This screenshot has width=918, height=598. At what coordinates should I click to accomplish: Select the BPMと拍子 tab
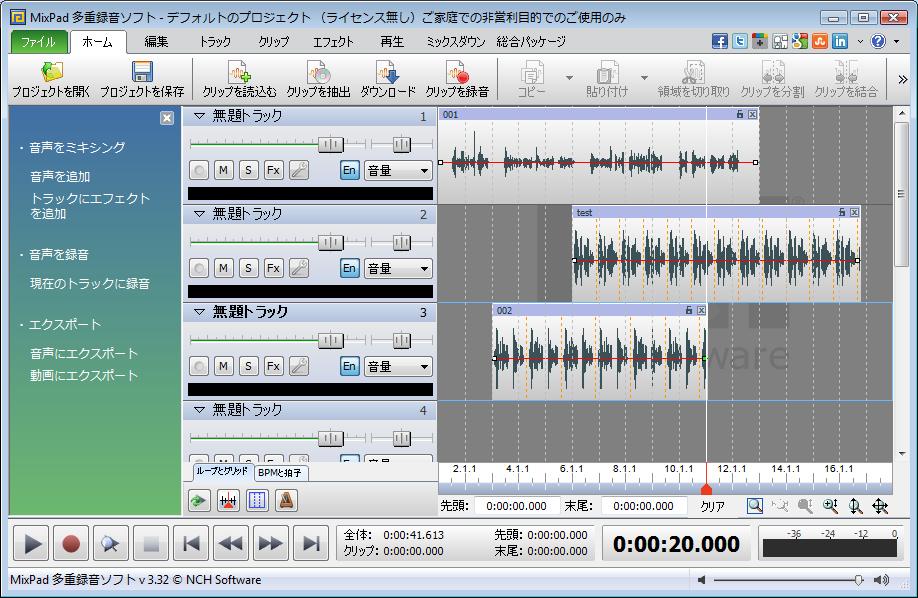point(280,473)
